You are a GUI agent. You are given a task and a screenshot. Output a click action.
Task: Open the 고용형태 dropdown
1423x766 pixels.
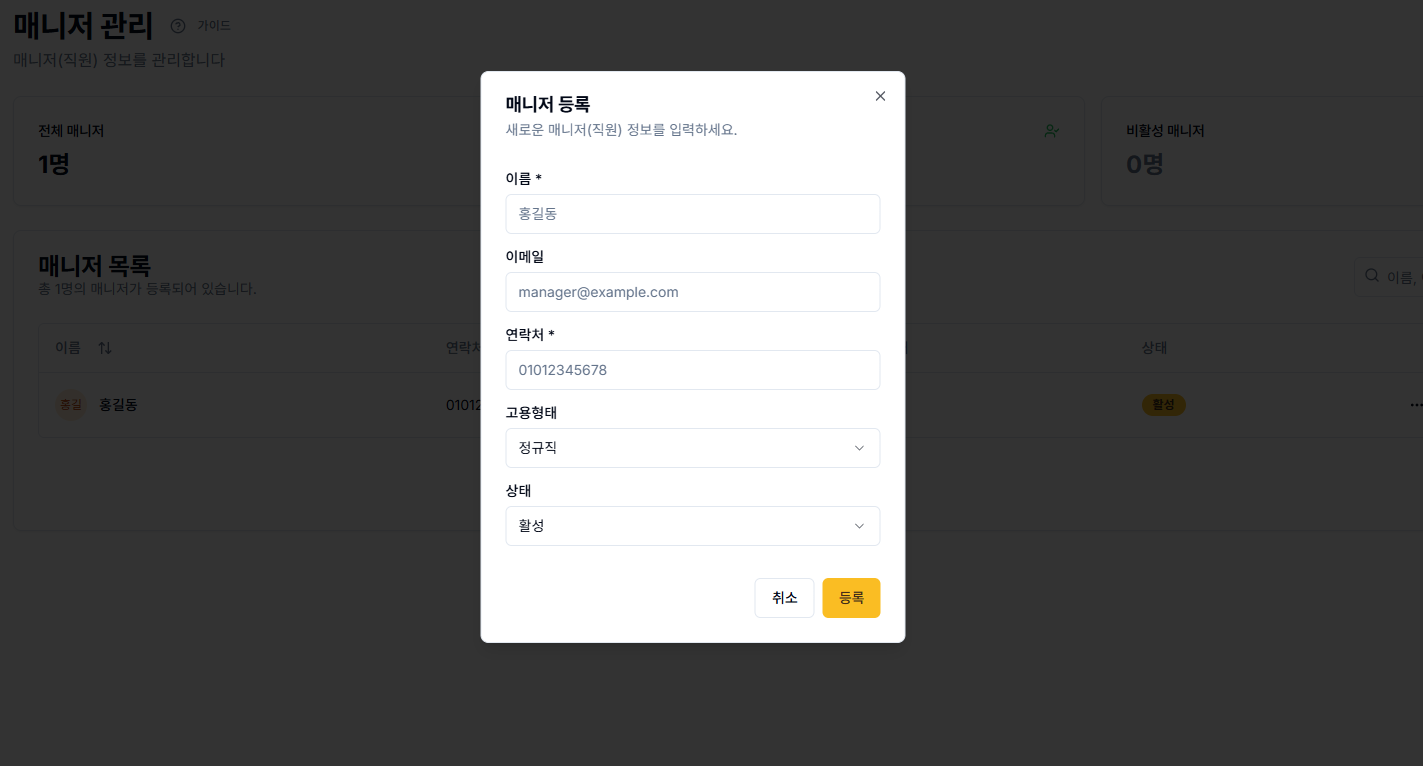[x=693, y=448]
